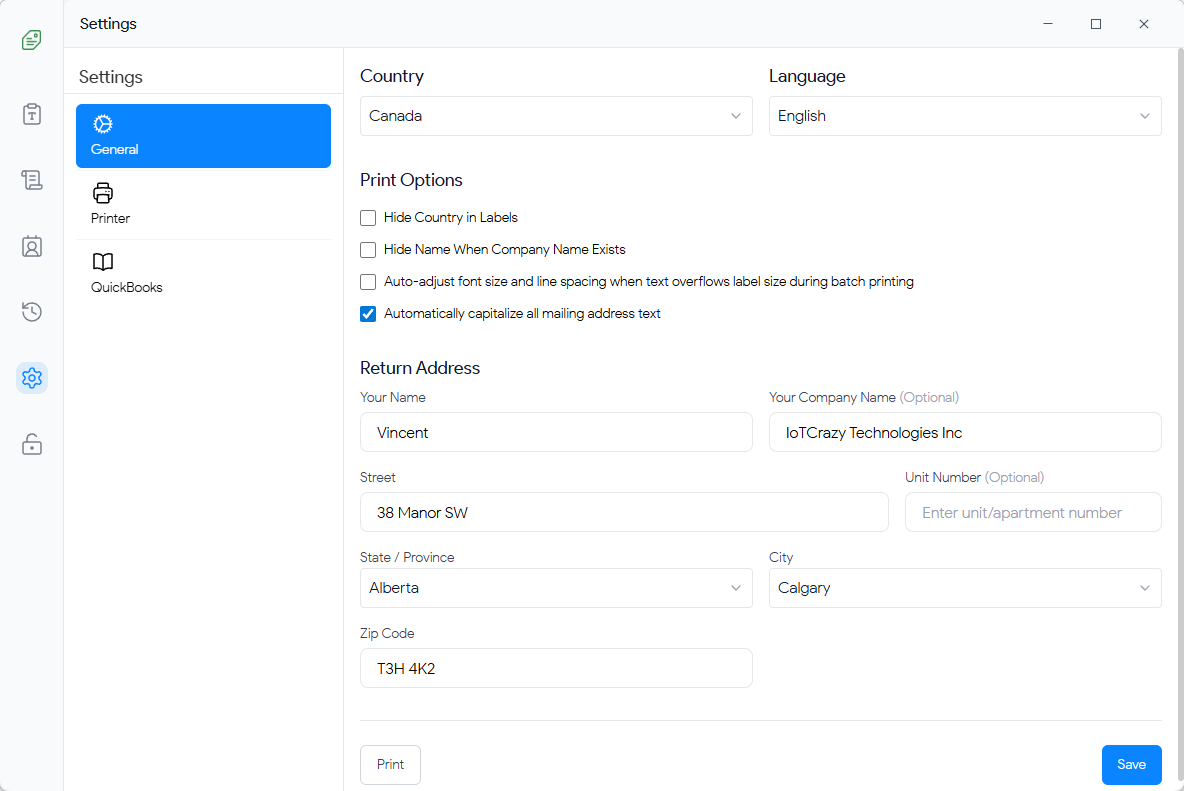Screen dimensions: 1184x791
Task: Open the green labels icon in sidebar
Action: pyautogui.click(x=30, y=40)
